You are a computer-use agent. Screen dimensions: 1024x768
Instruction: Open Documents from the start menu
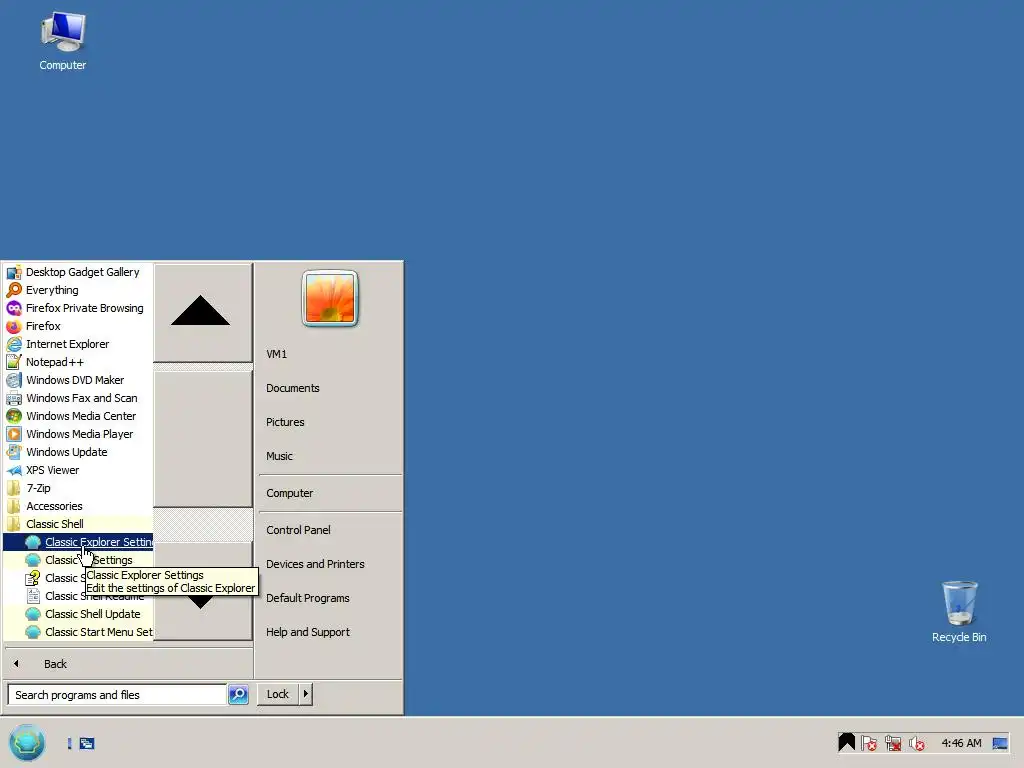(x=330, y=388)
